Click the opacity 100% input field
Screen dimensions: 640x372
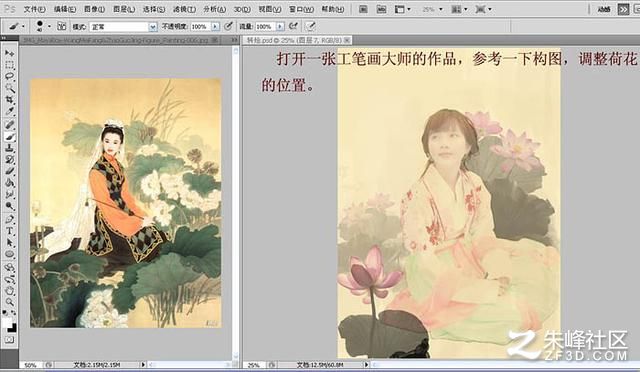(x=200, y=27)
